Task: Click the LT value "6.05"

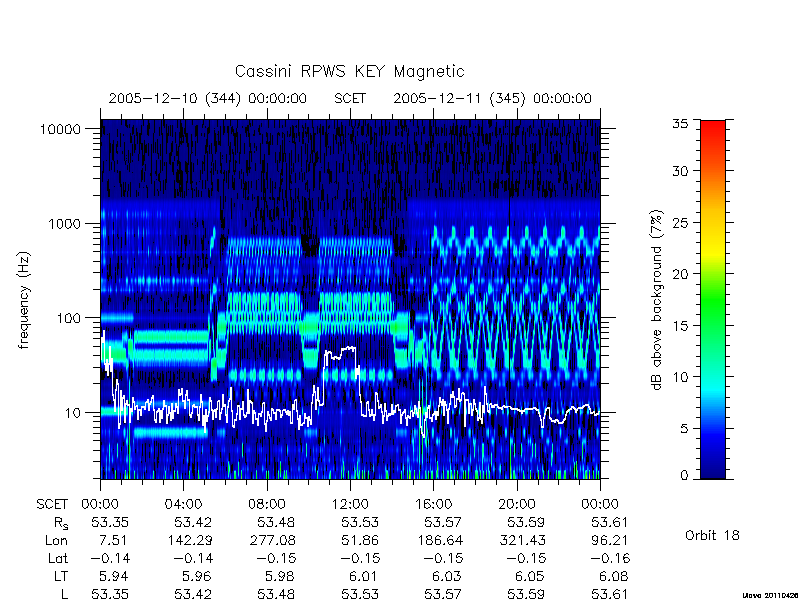Action: coord(529,577)
